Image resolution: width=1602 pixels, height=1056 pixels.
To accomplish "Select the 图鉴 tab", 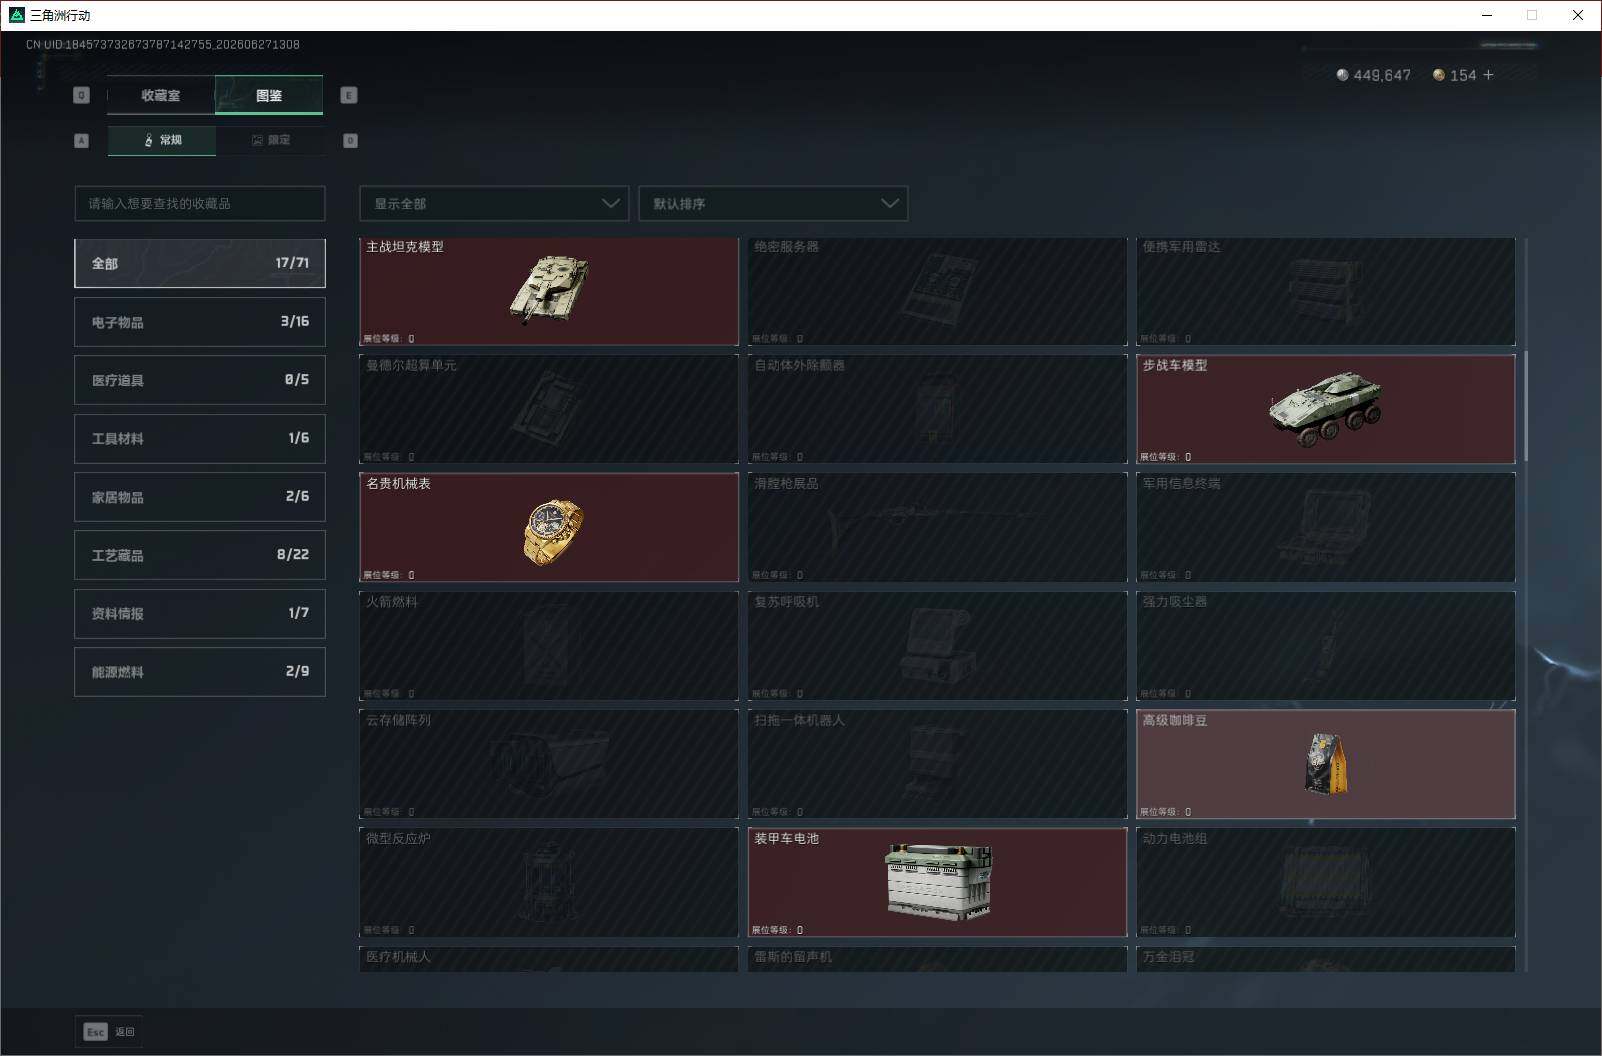I will [x=269, y=95].
